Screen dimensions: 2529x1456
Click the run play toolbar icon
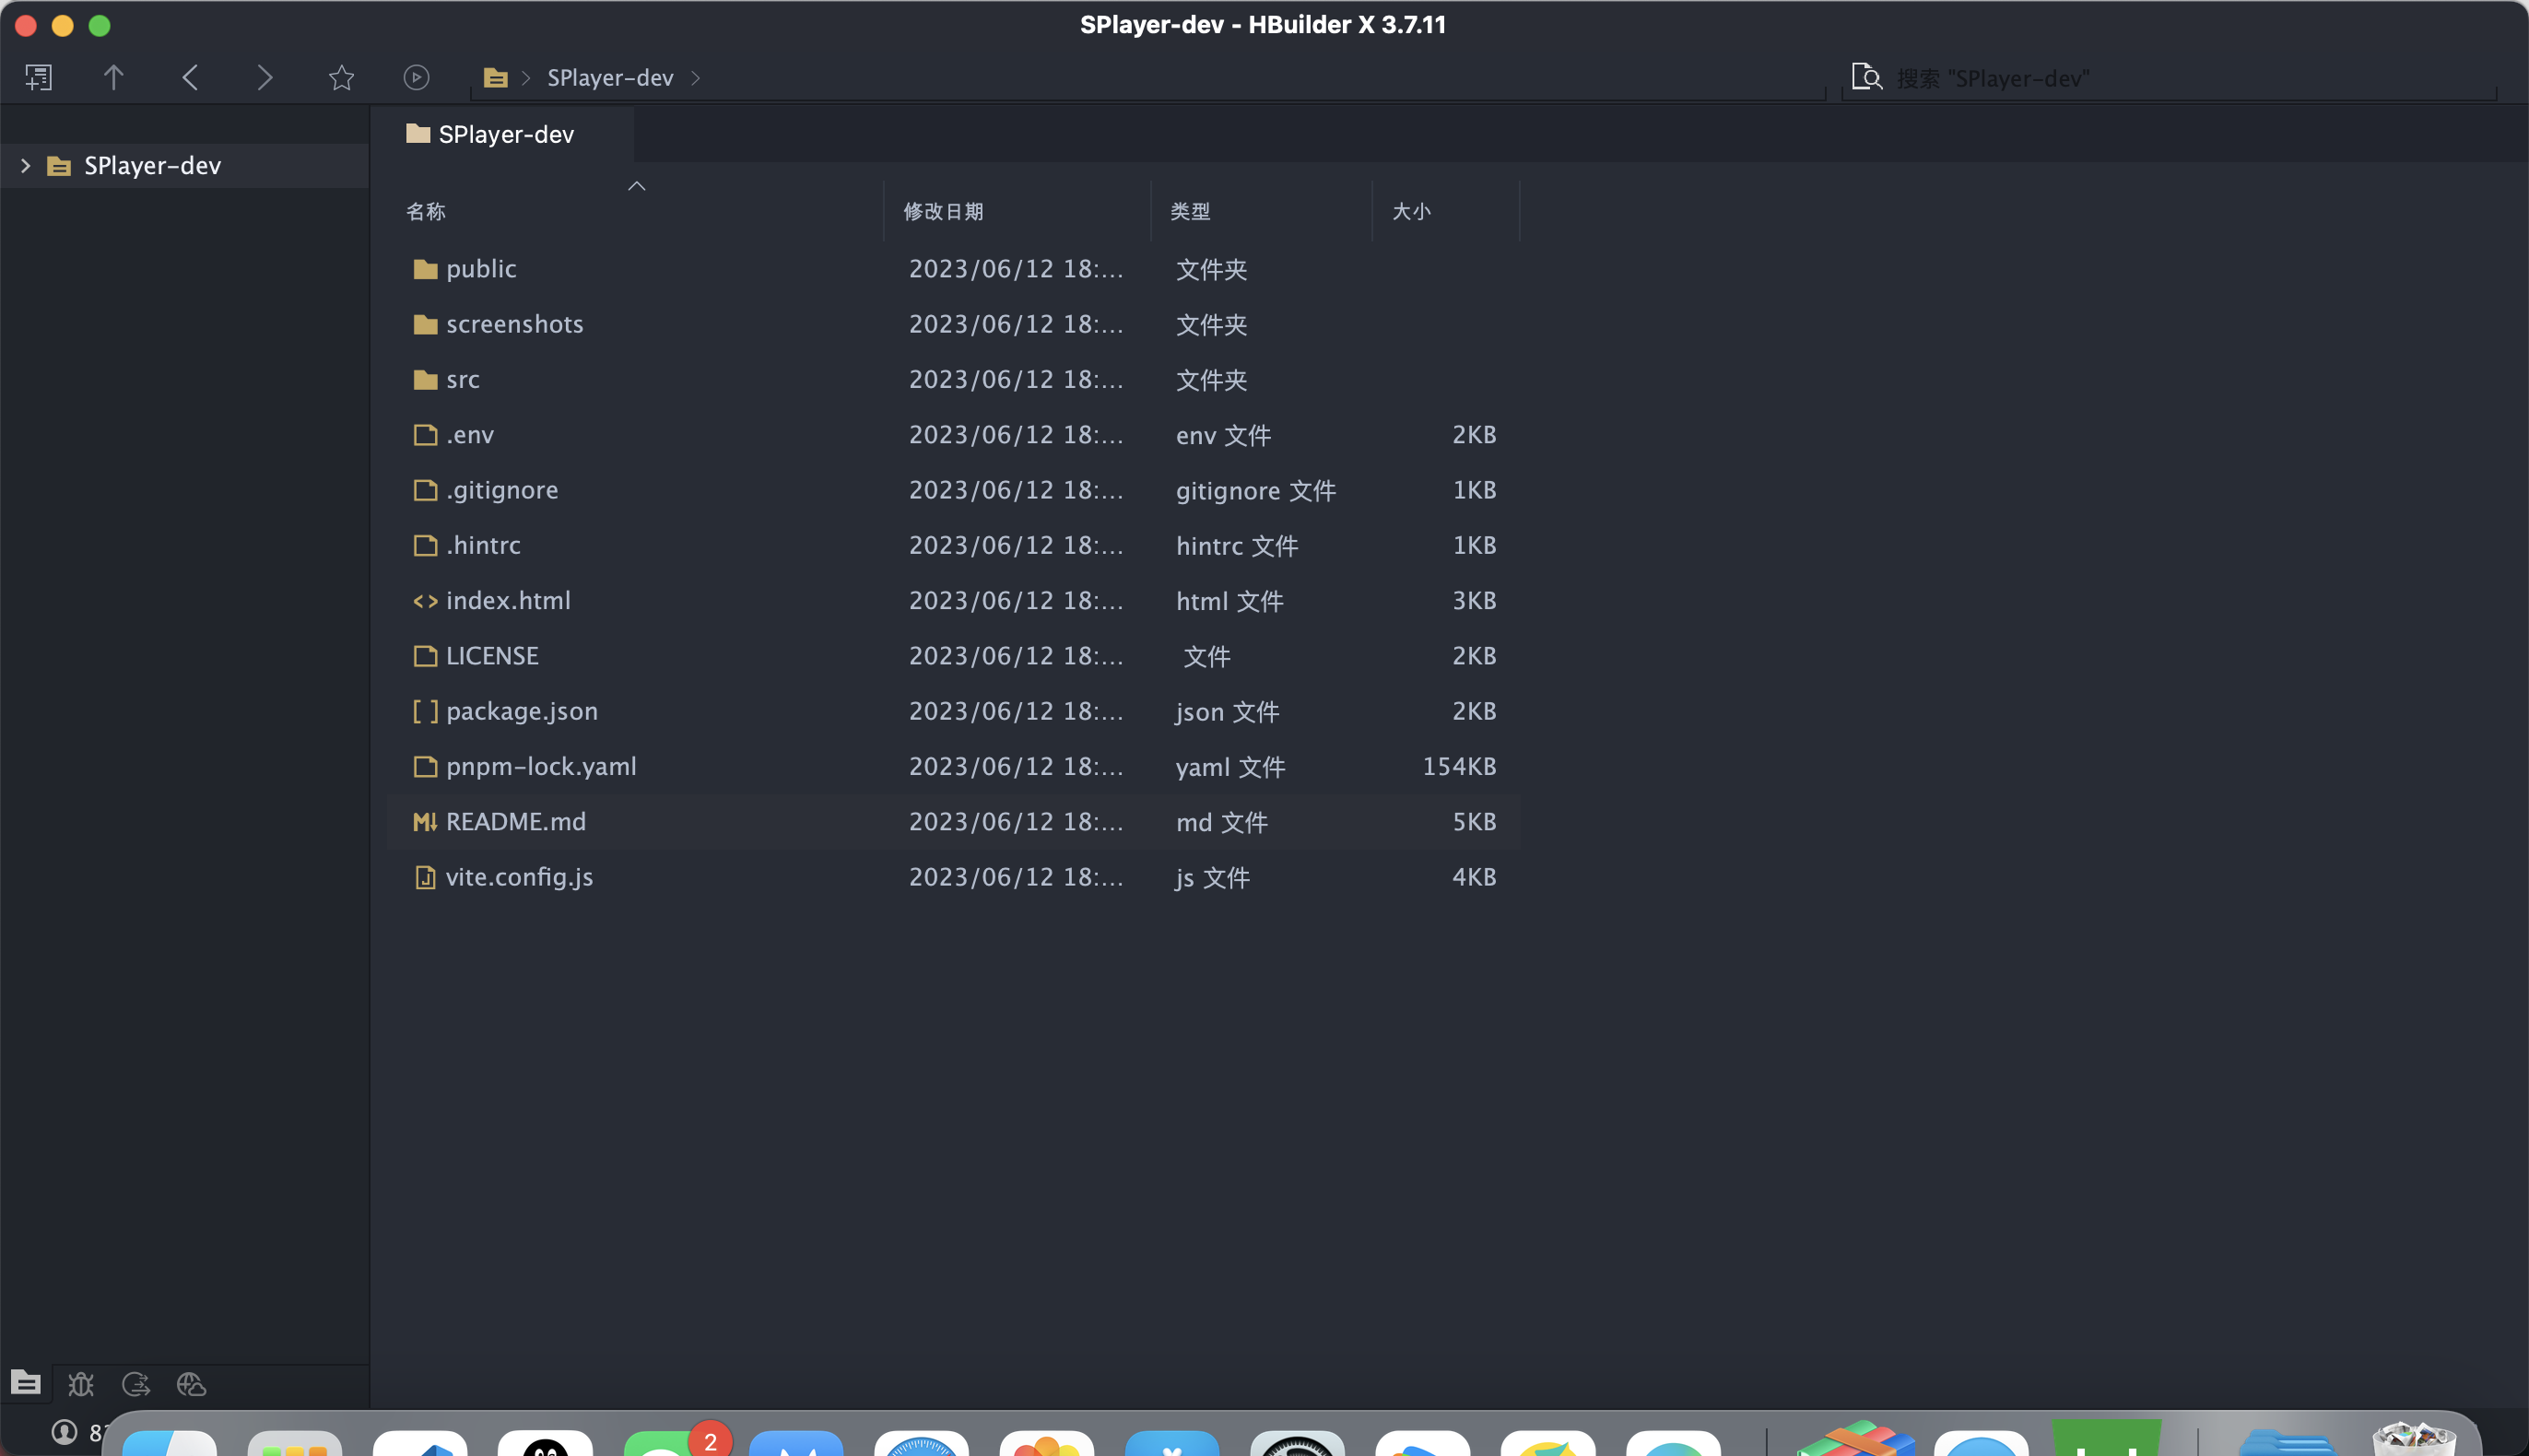(x=416, y=77)
